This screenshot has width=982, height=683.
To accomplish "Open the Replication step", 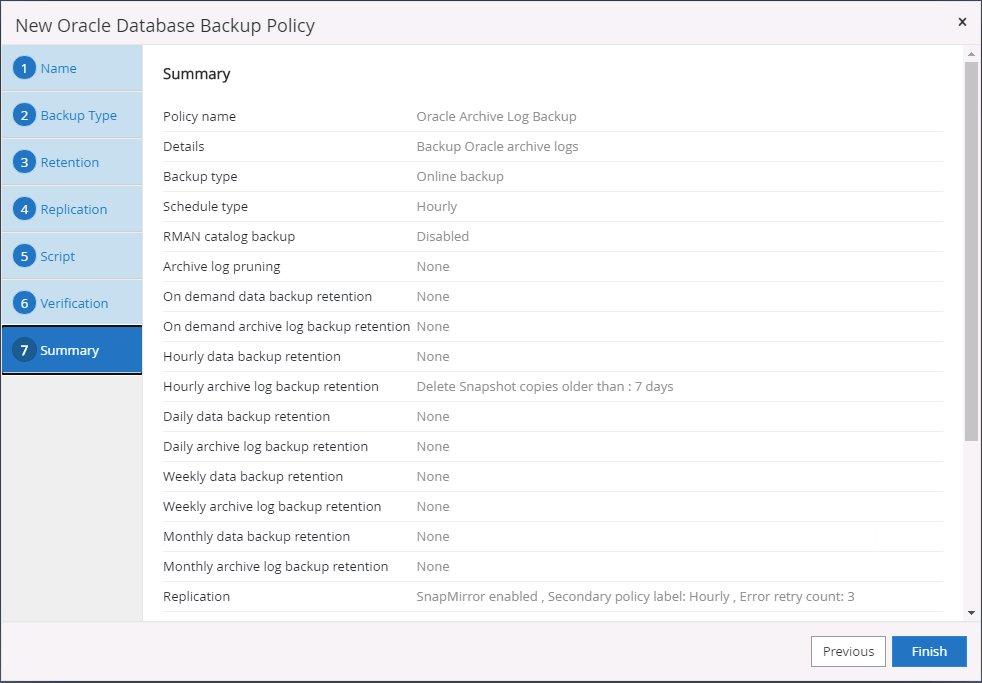I will (73, 209).
